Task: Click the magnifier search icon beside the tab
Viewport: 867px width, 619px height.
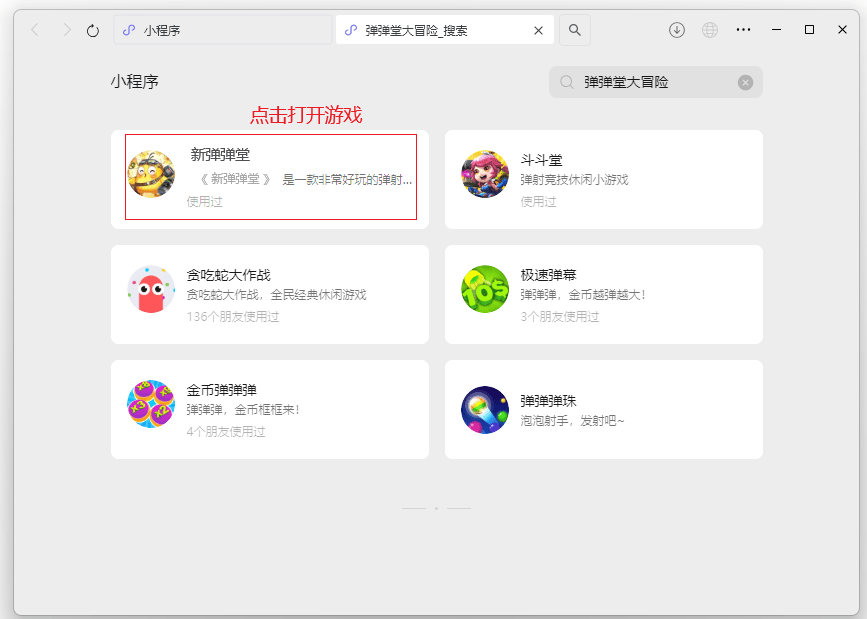Action: point(573,30)
